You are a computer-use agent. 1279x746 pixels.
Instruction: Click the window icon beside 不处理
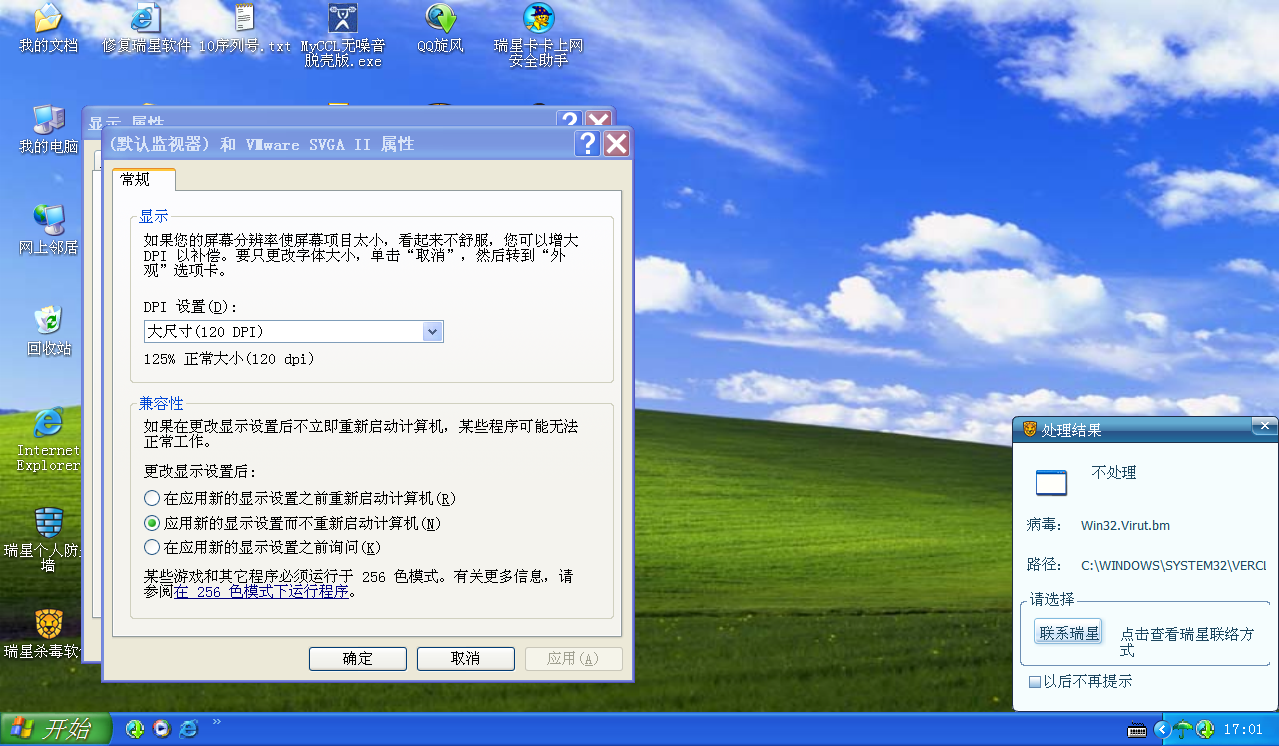(x=1051, y=482)
